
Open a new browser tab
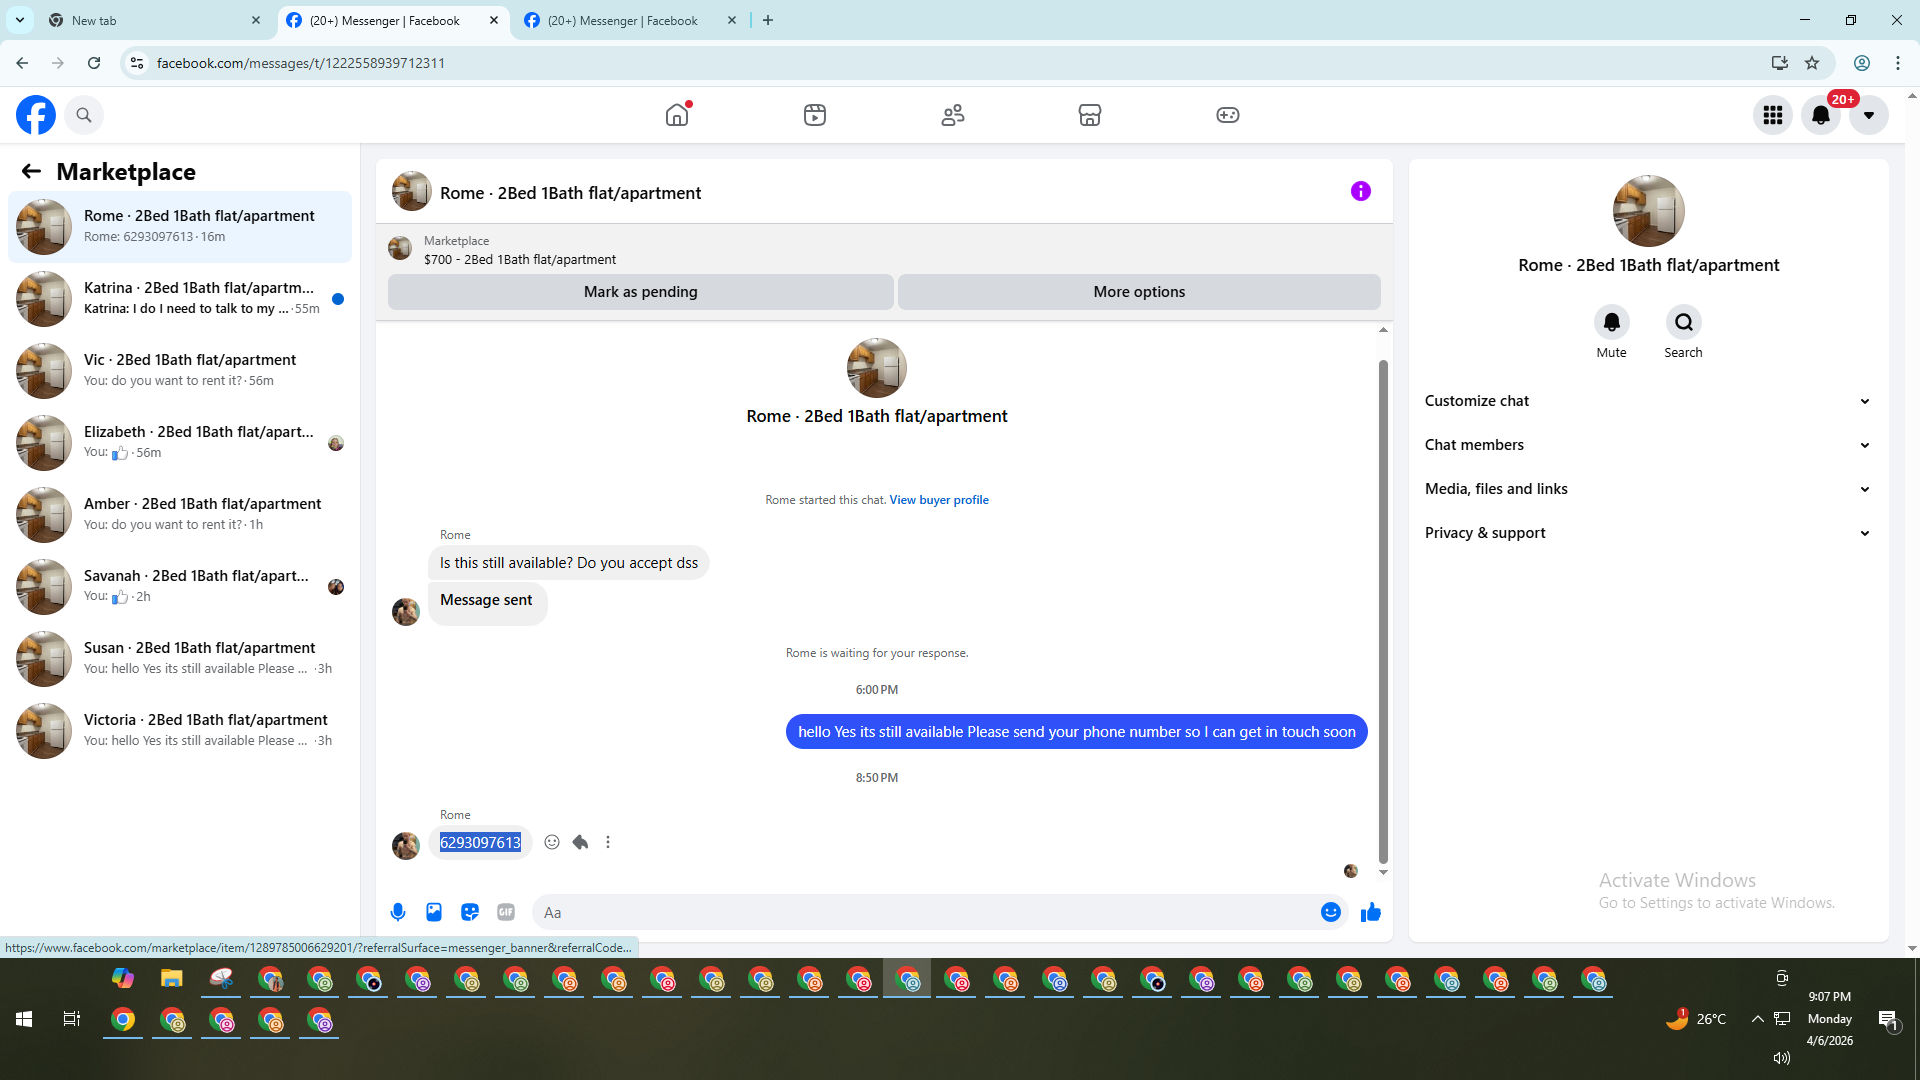pyautogui.click(x=768, y=20)
